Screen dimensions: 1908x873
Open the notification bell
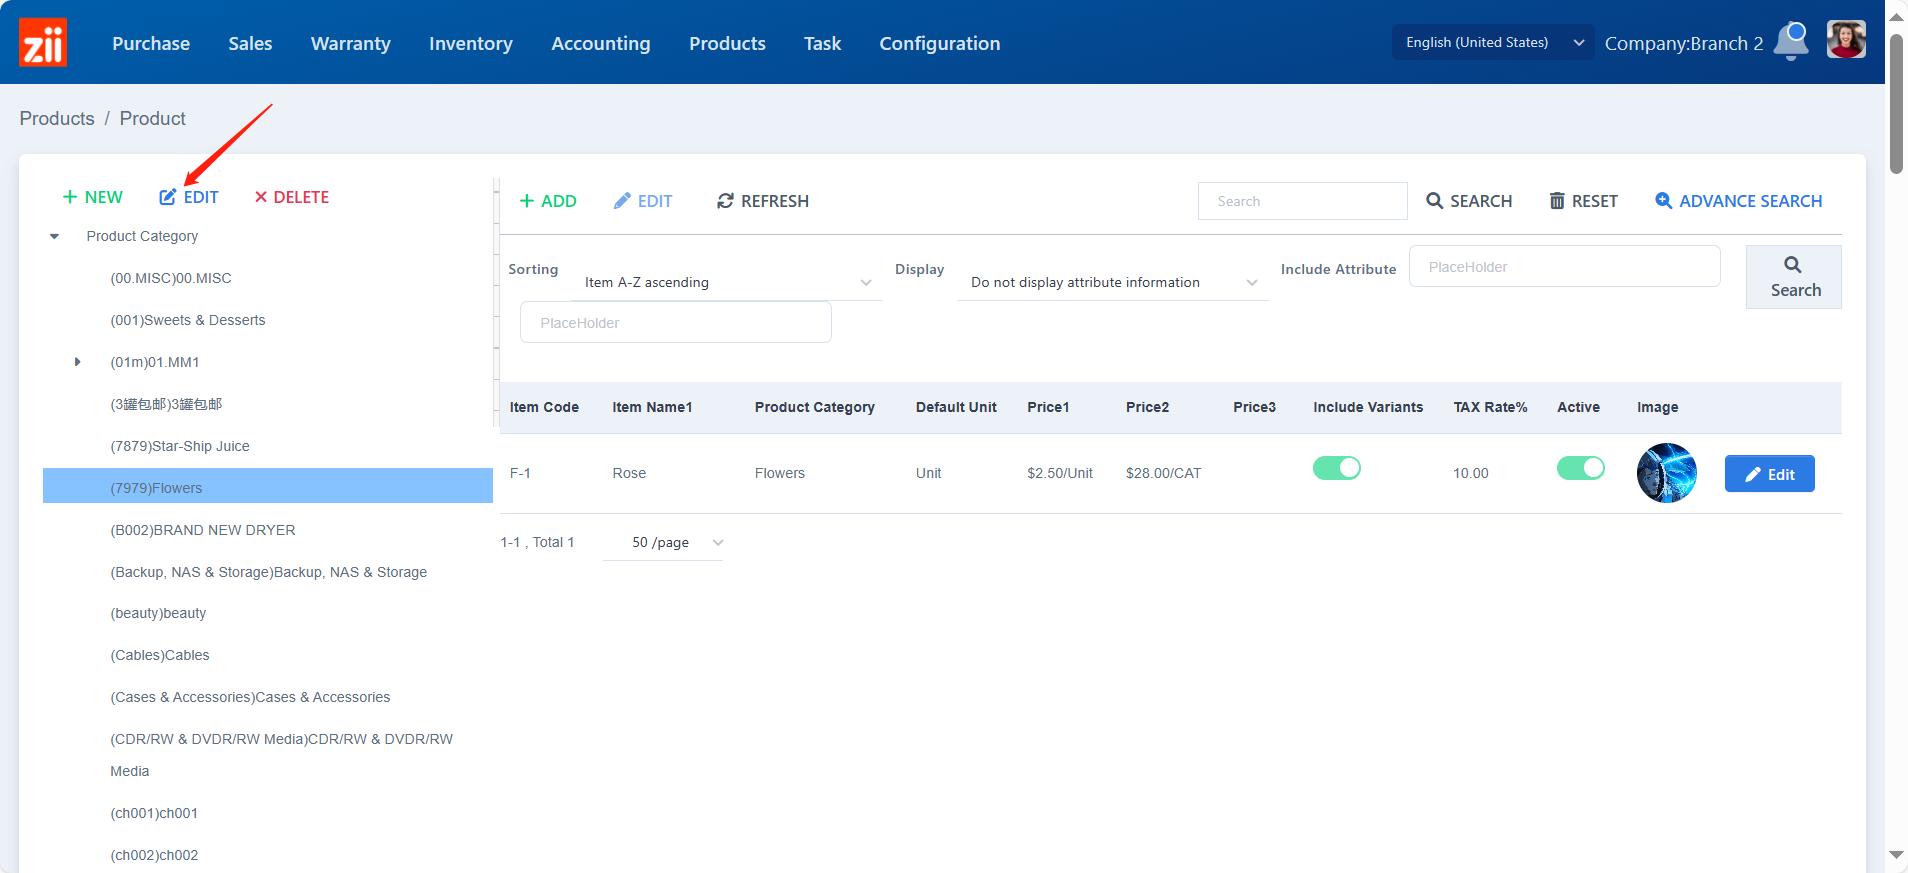pyautogui.click(x=1791, y=42)
